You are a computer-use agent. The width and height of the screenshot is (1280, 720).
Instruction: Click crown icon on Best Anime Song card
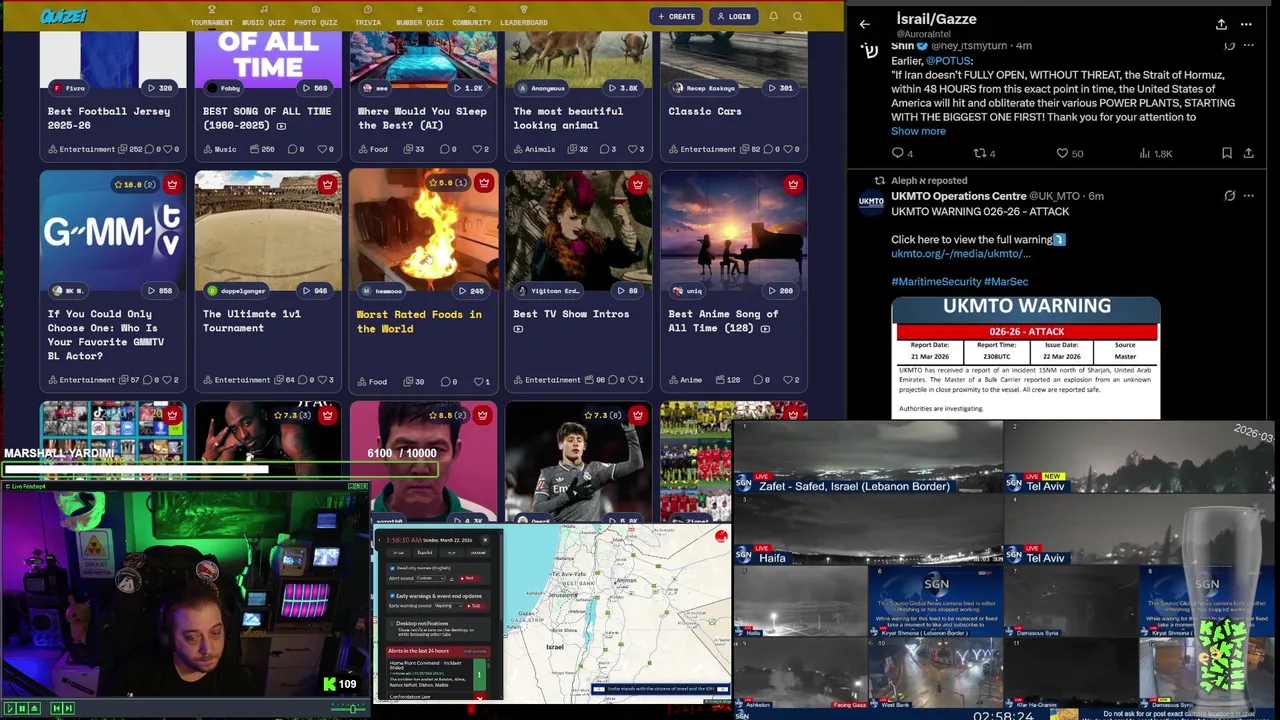click(x=792, y=184)
